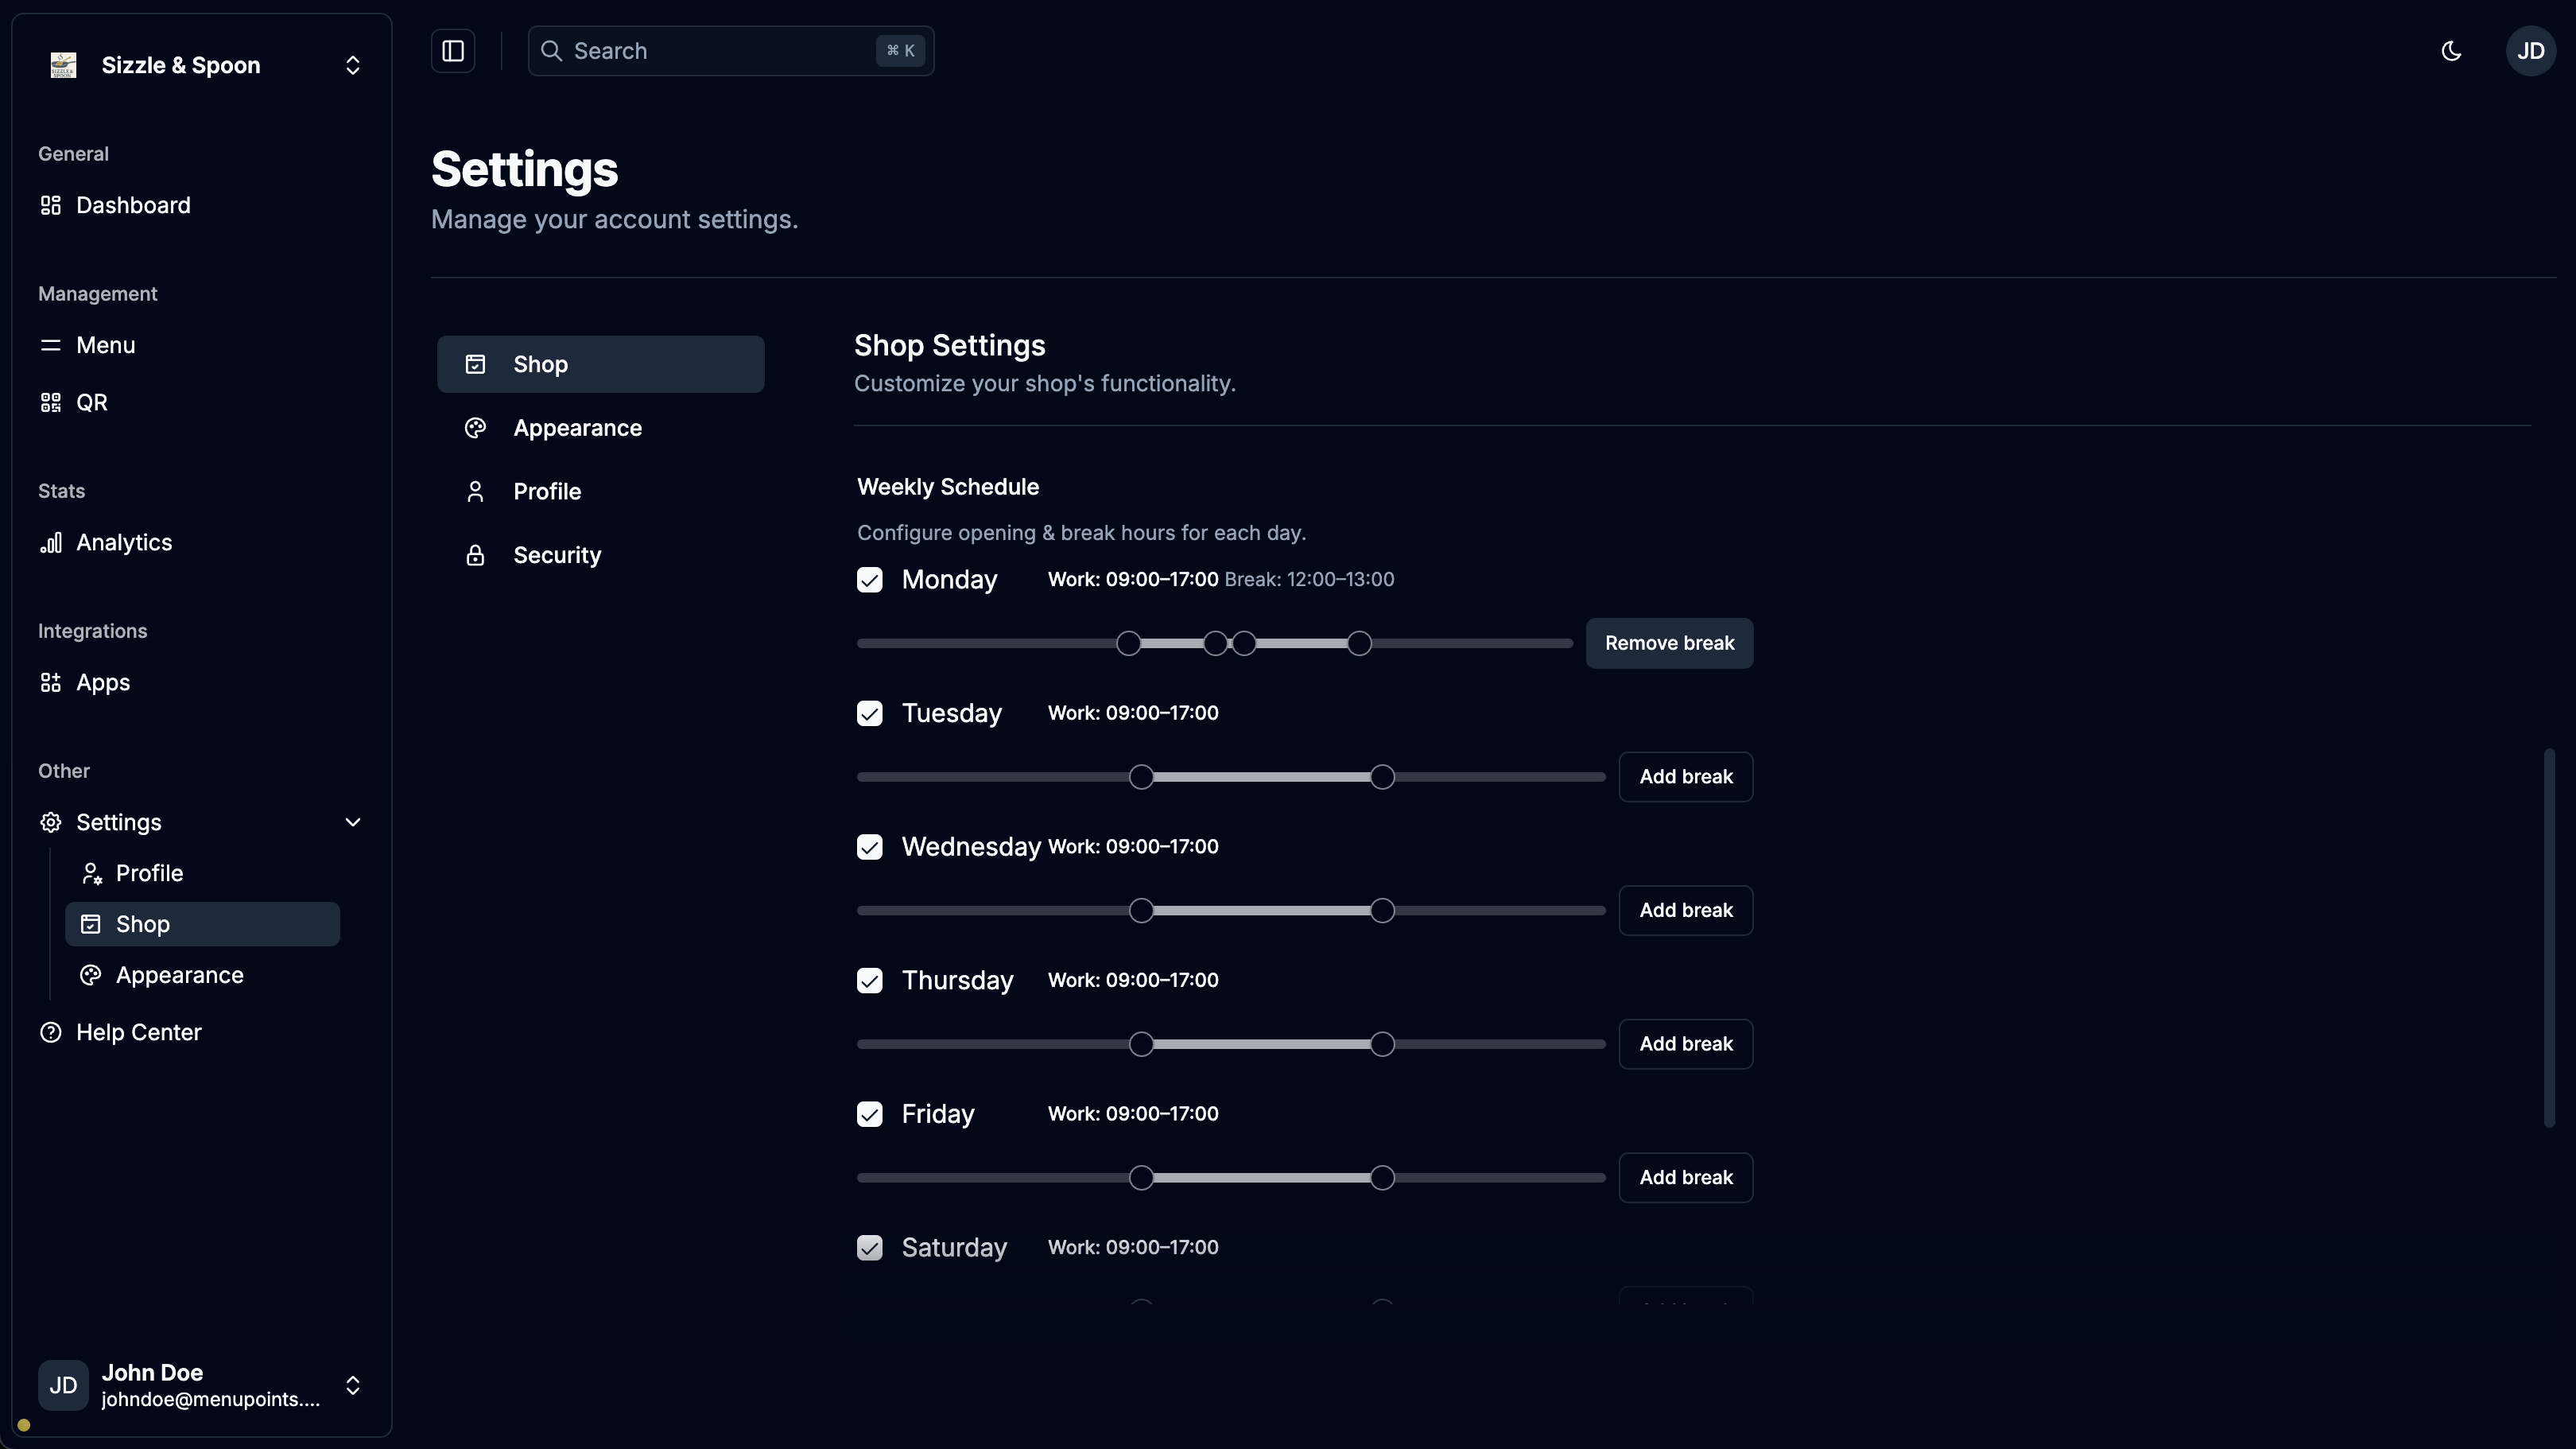The height and width of the screenshot is (1449, 2576).
Task: Toggle the Friday checkbox
Action: 869,1114
